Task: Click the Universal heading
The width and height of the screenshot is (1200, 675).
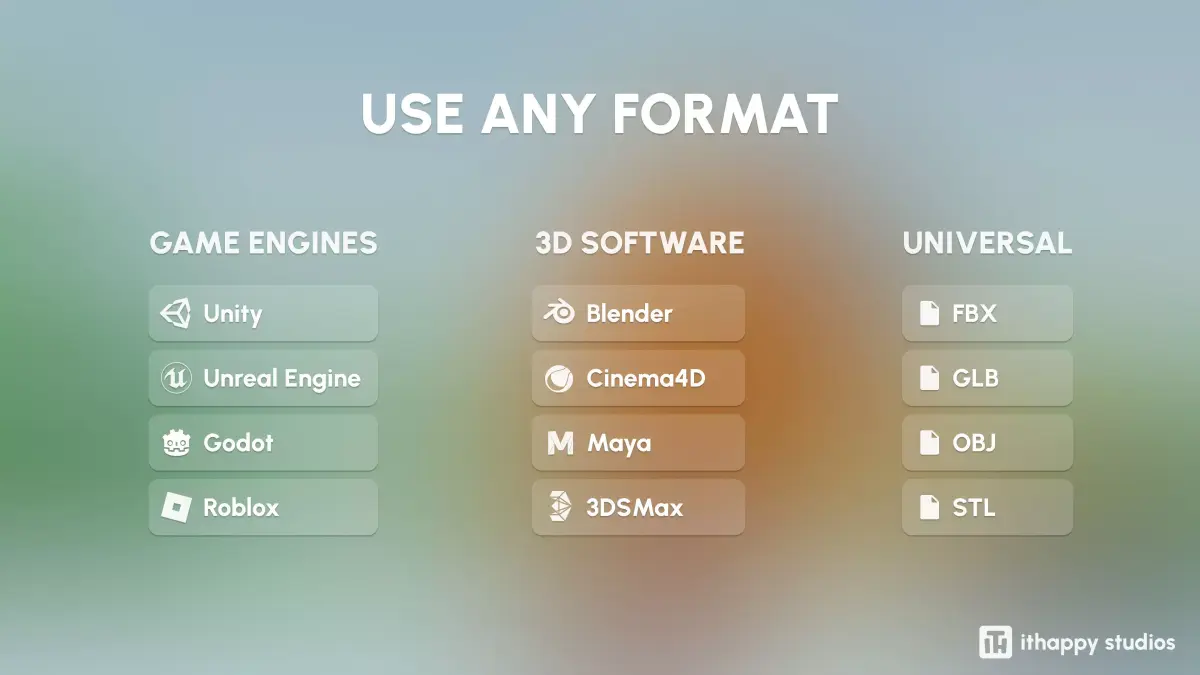Action: point(987,243)
